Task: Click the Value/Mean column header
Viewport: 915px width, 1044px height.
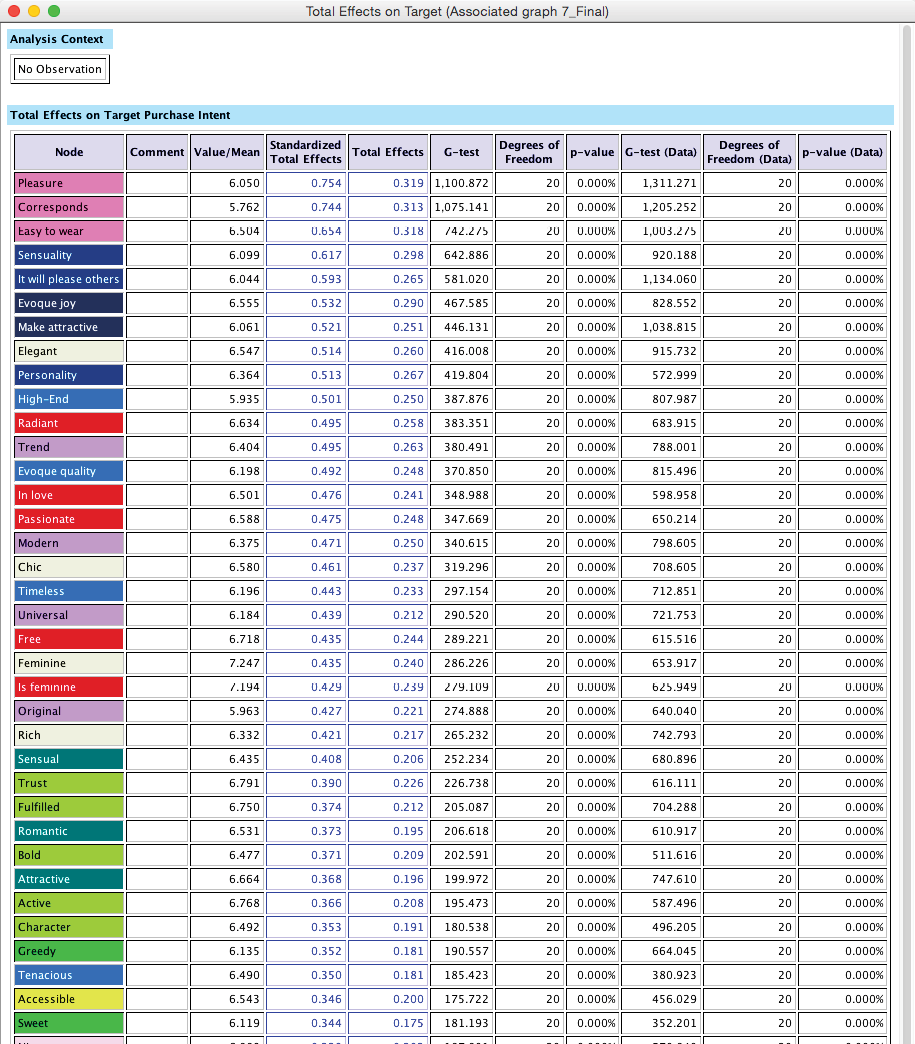Action: (227, 152)
